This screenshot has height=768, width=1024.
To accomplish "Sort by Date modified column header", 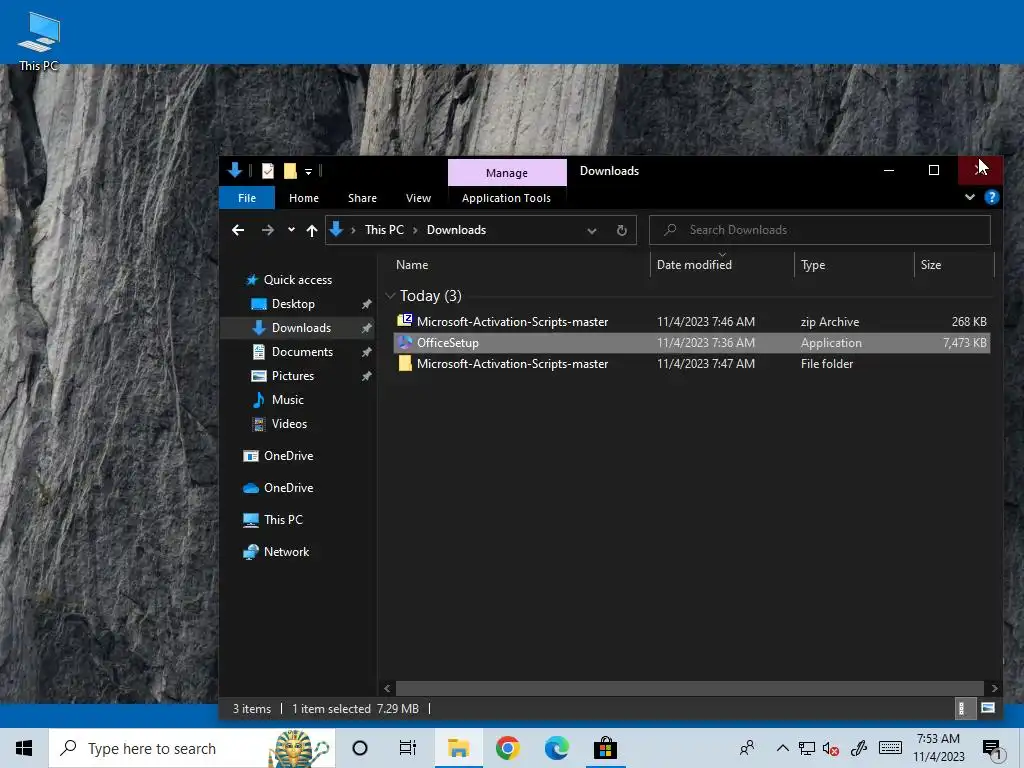I will coord(694,264).
